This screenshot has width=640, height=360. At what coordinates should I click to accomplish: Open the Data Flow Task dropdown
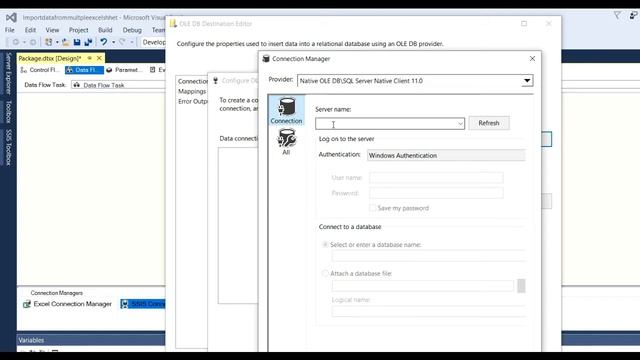(x=118, y=85)
